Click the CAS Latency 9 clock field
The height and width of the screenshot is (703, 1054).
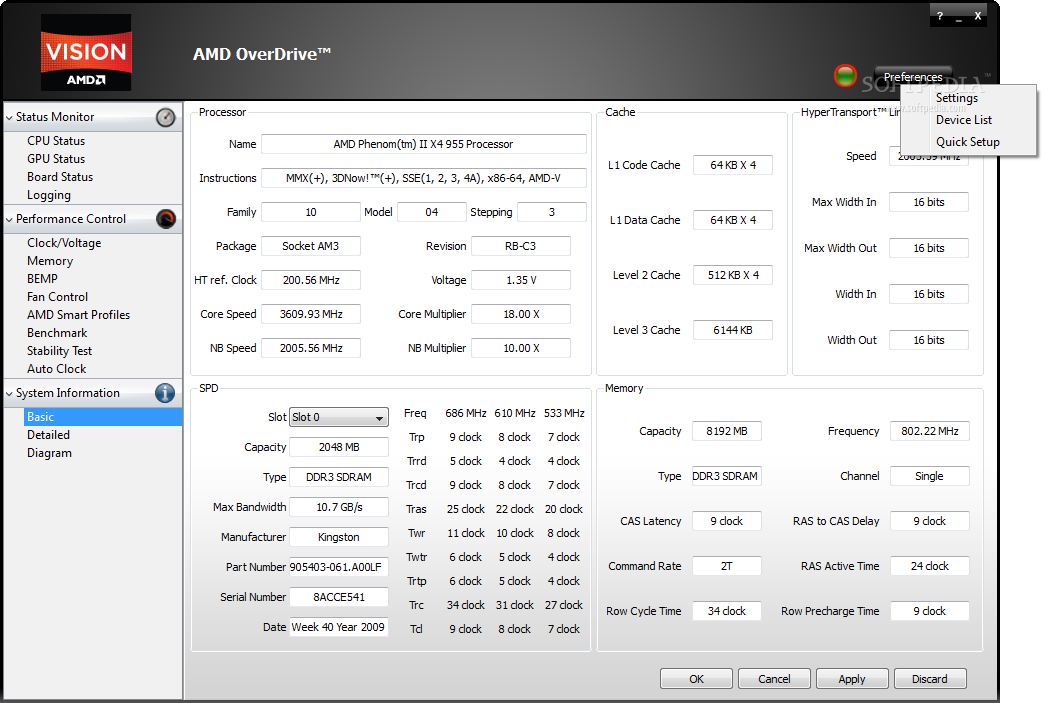click(727, 521)
